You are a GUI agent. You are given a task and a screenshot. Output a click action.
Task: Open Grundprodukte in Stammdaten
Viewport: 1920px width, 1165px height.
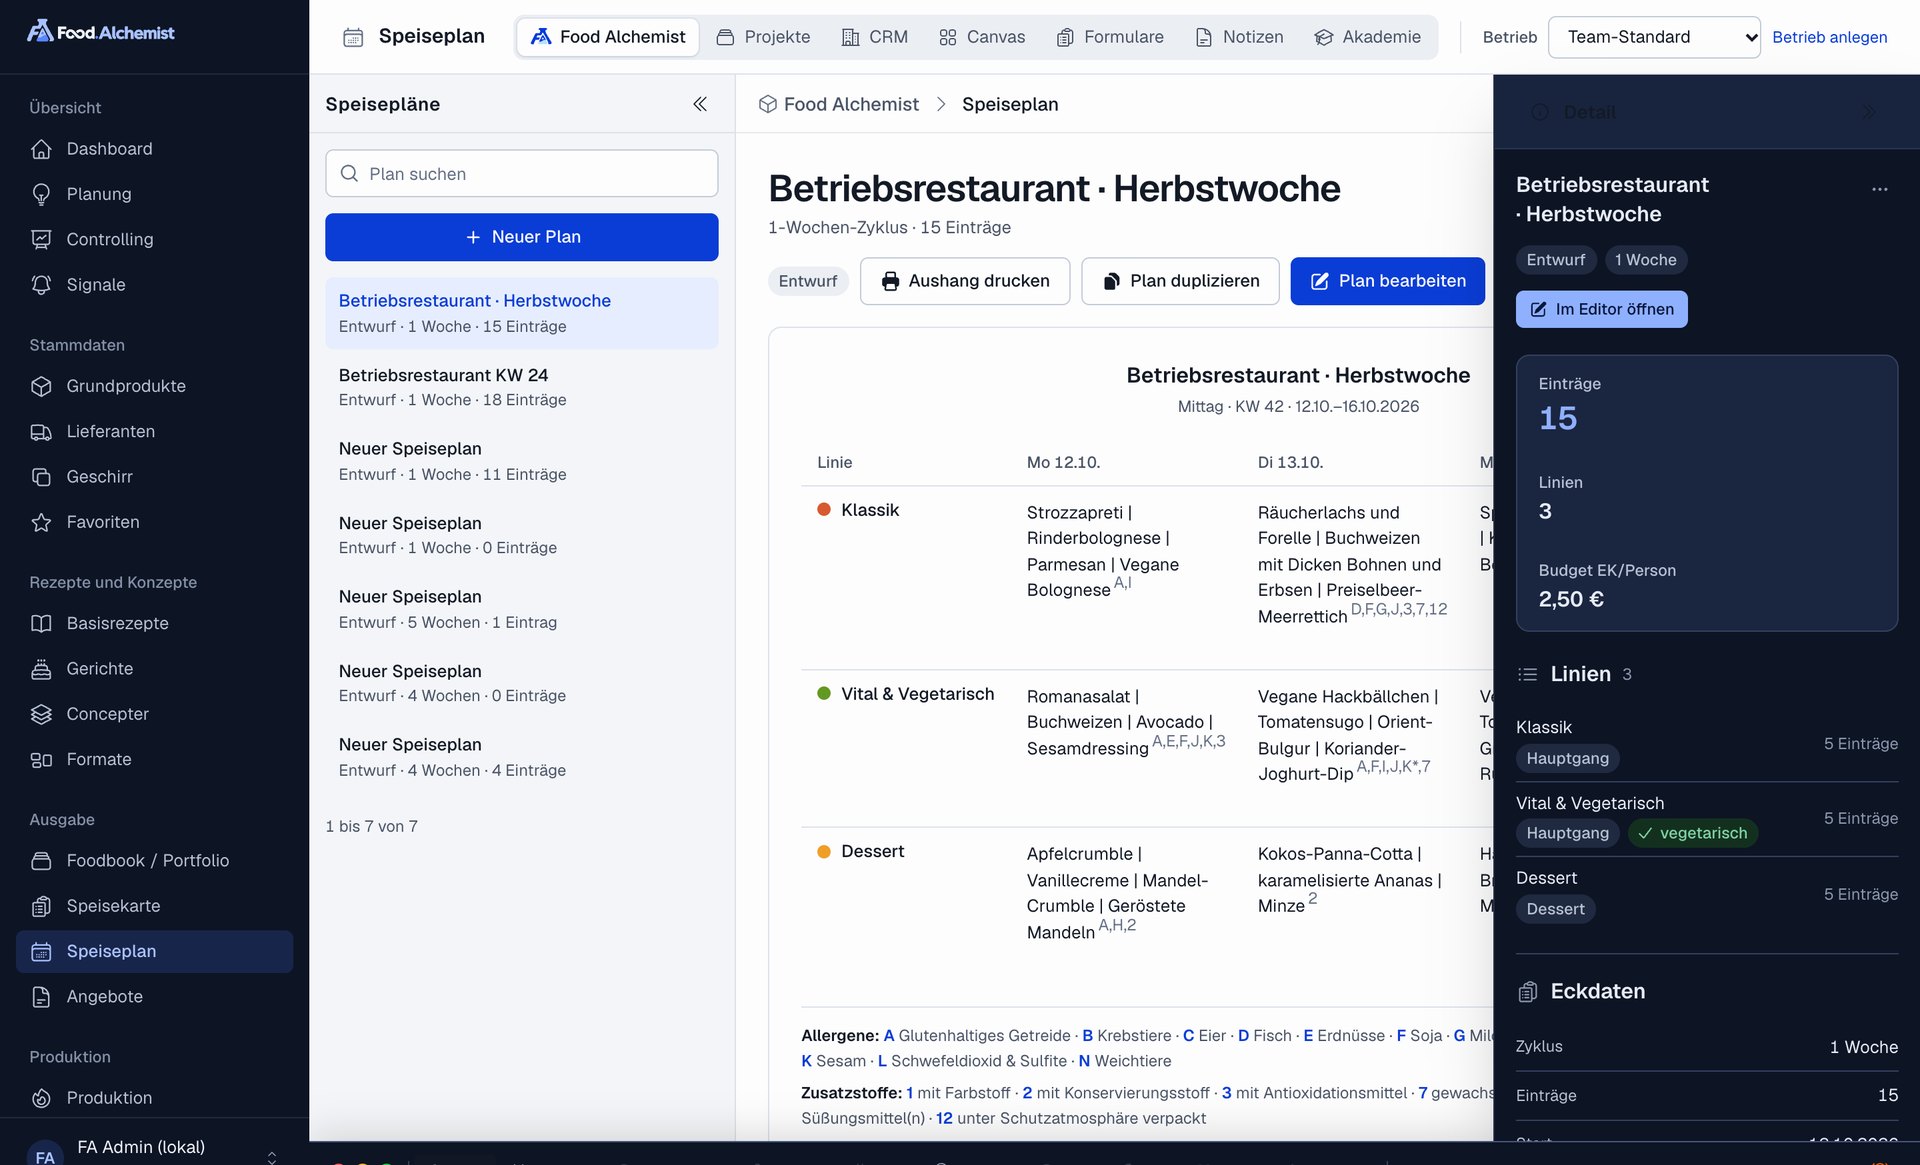pyautogui.click(x=154, y=386)
